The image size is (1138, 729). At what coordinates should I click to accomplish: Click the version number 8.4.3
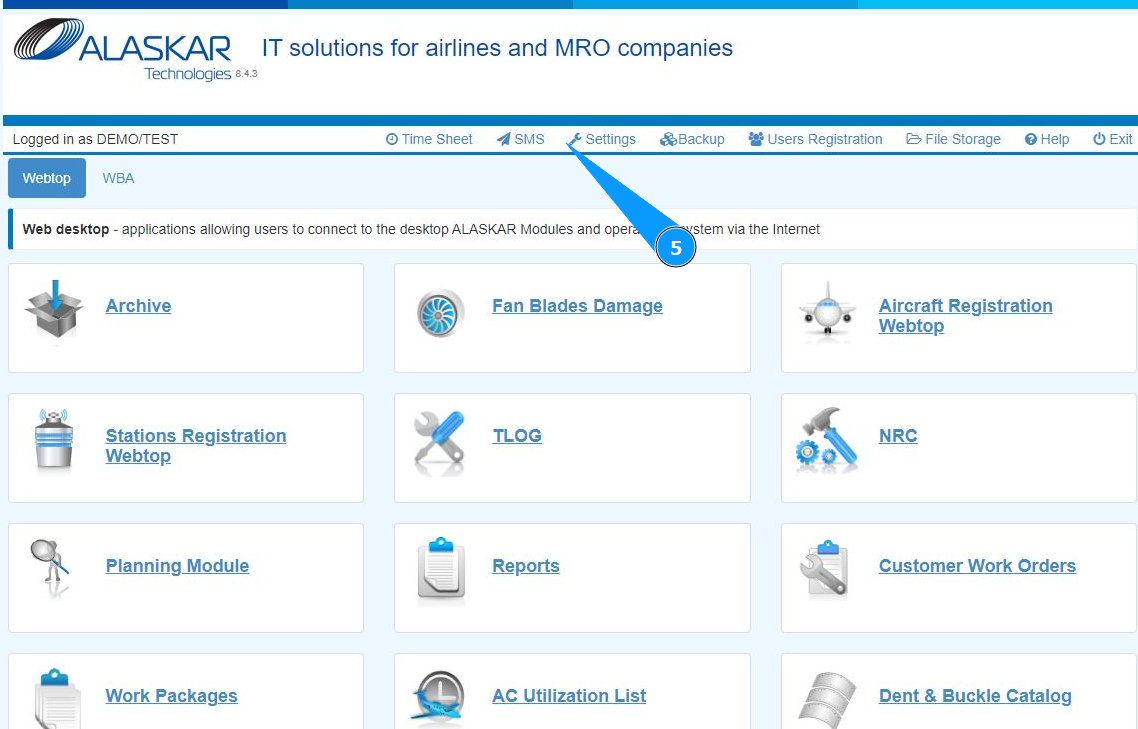pos(246,73)
